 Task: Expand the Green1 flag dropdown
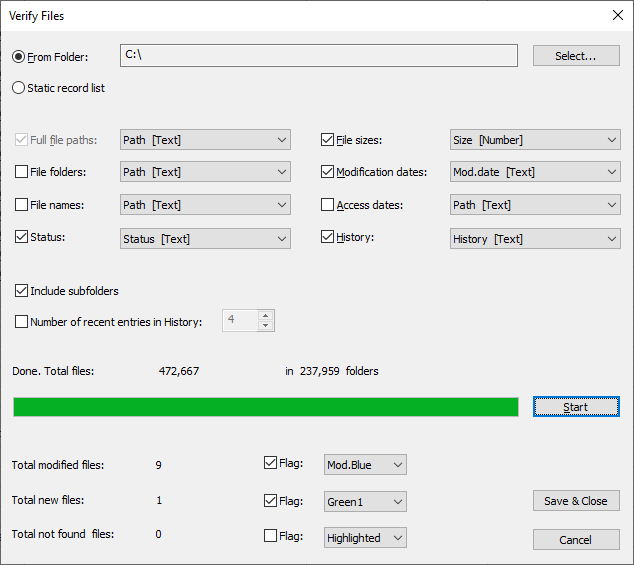(365, 501)
